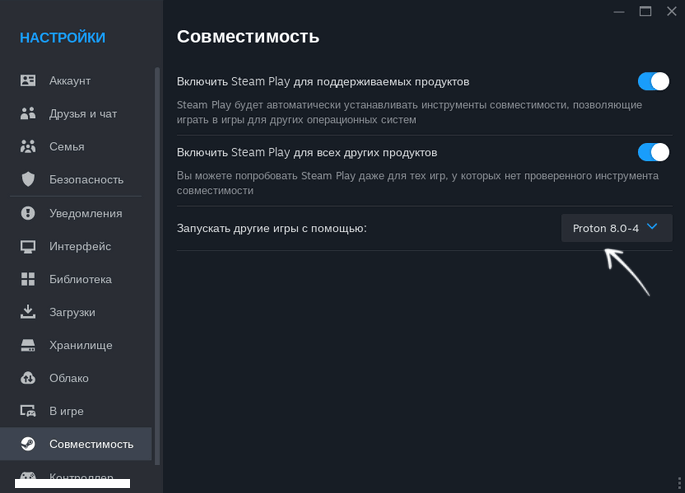Toggle Steam Play for all other titles
Screen dimensions: 685x493
653,152
